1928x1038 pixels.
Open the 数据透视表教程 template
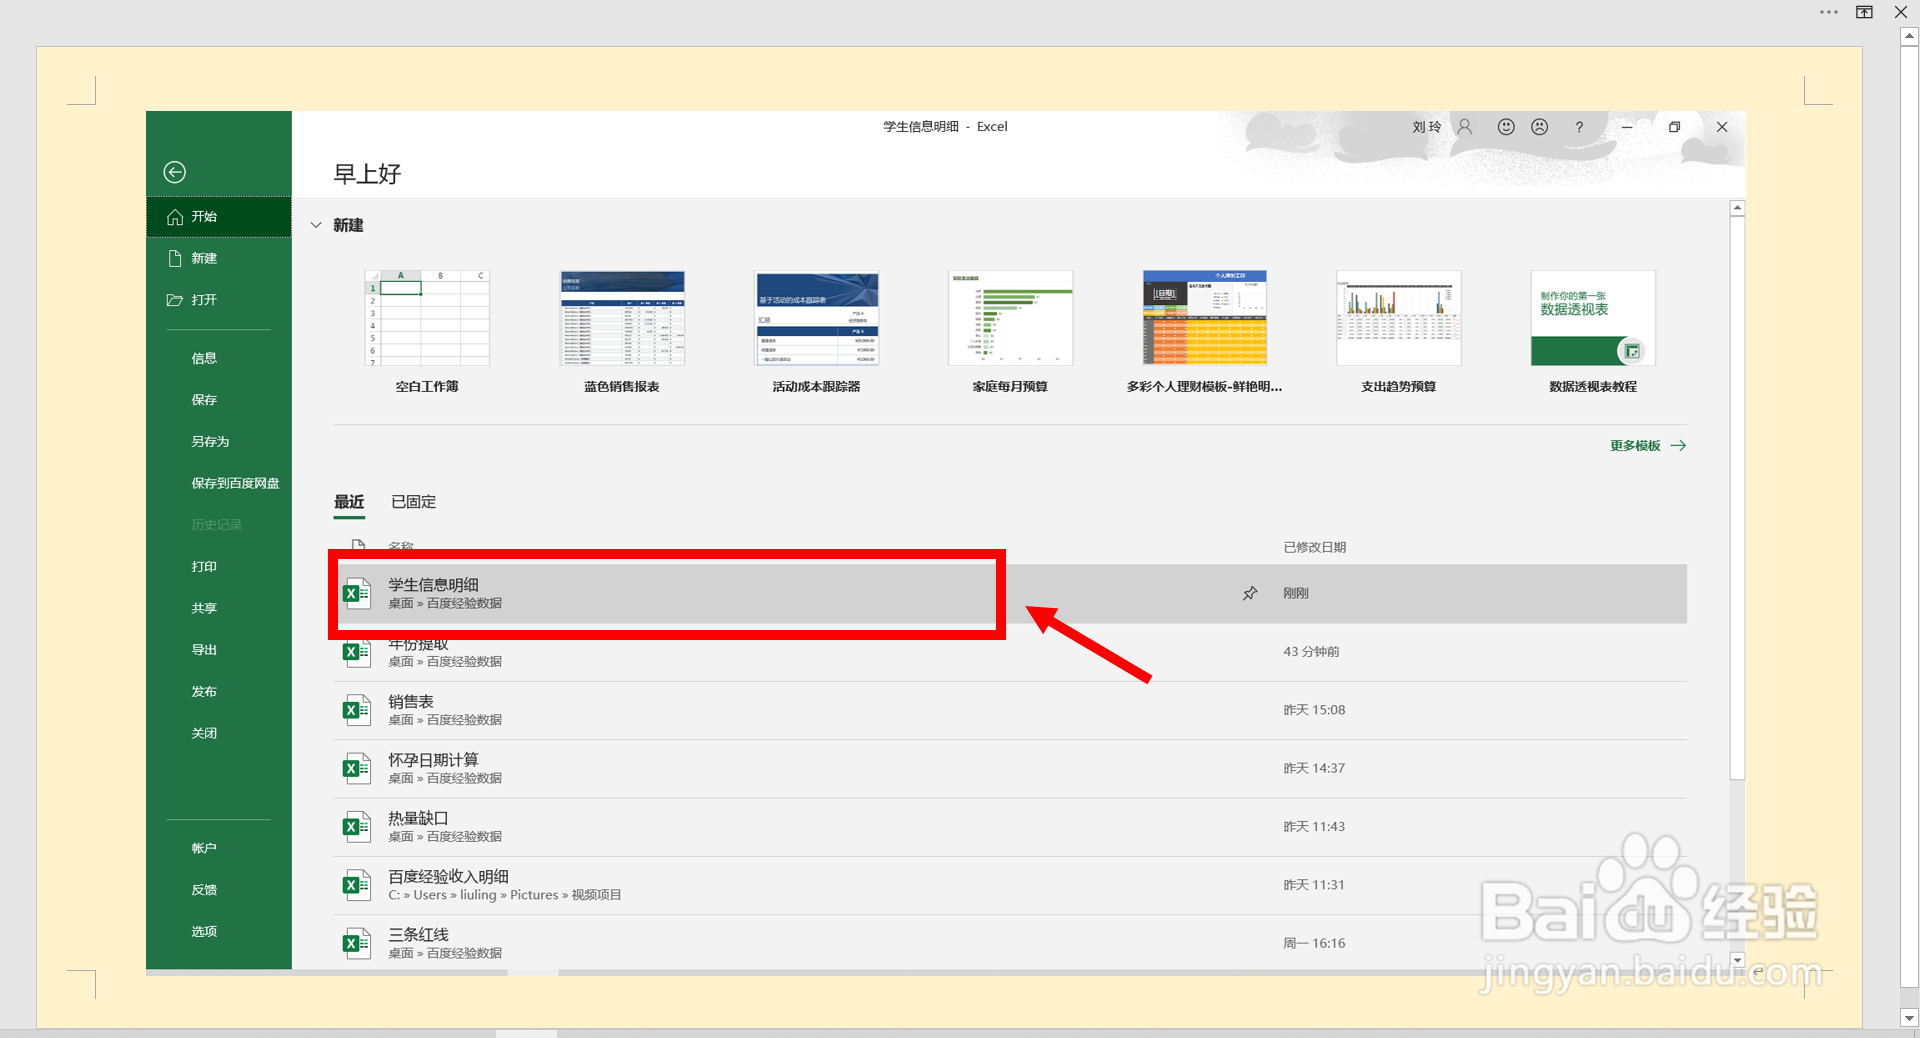coord(1593,318)
